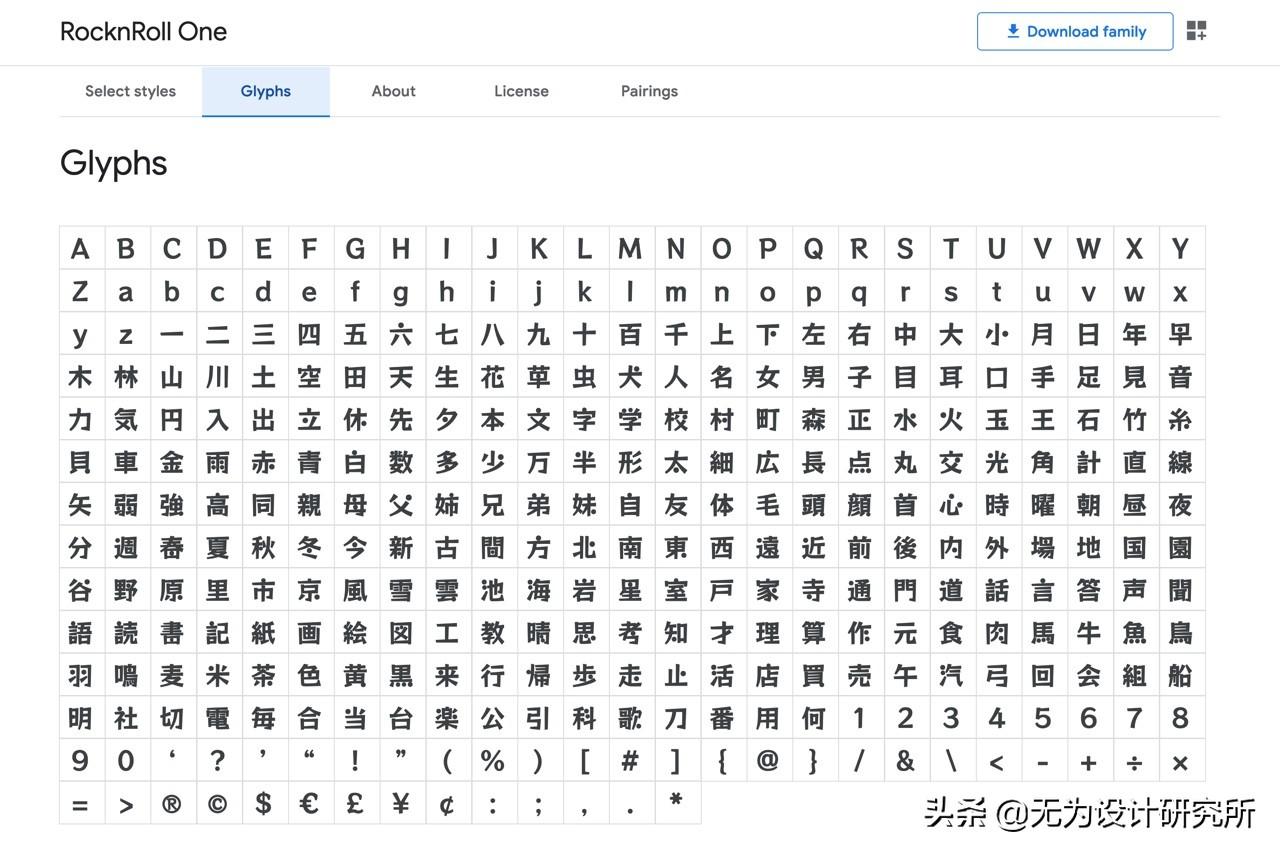Click the kanji 学 glyph

pos(630,420)
